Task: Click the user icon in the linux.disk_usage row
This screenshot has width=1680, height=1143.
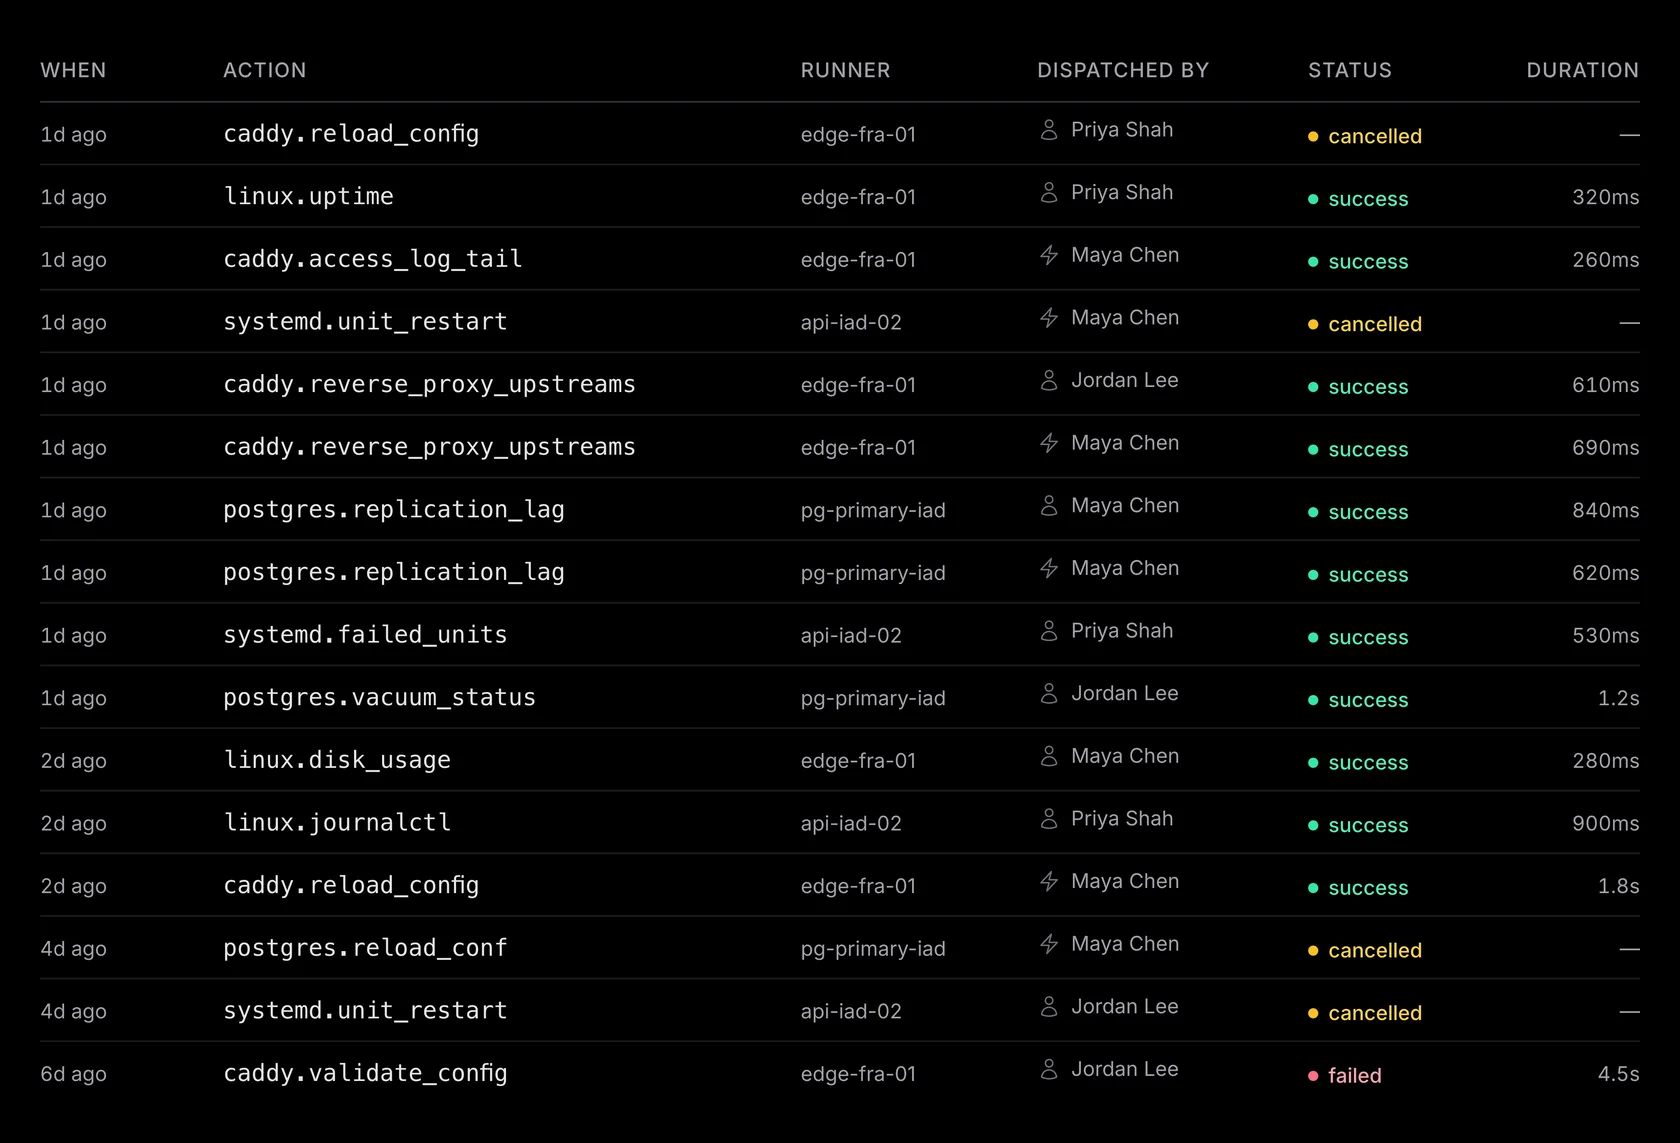Action: pyautogui.click(x=1049, y=756)
